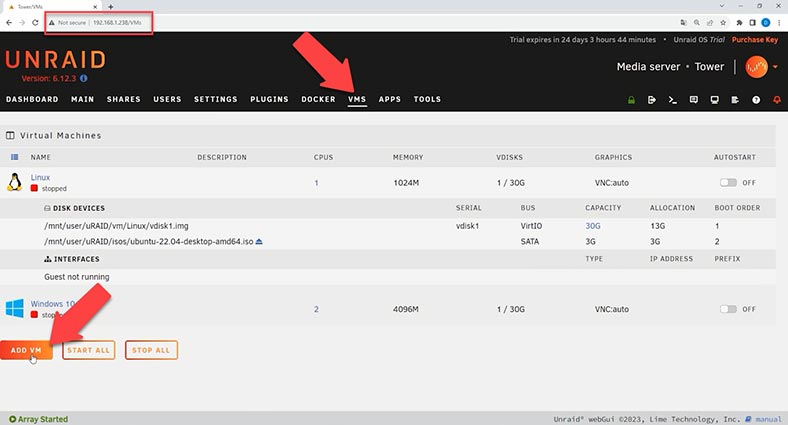Click the UNRAID logo
Screen dimensions: 788x425
pos(56,60)
